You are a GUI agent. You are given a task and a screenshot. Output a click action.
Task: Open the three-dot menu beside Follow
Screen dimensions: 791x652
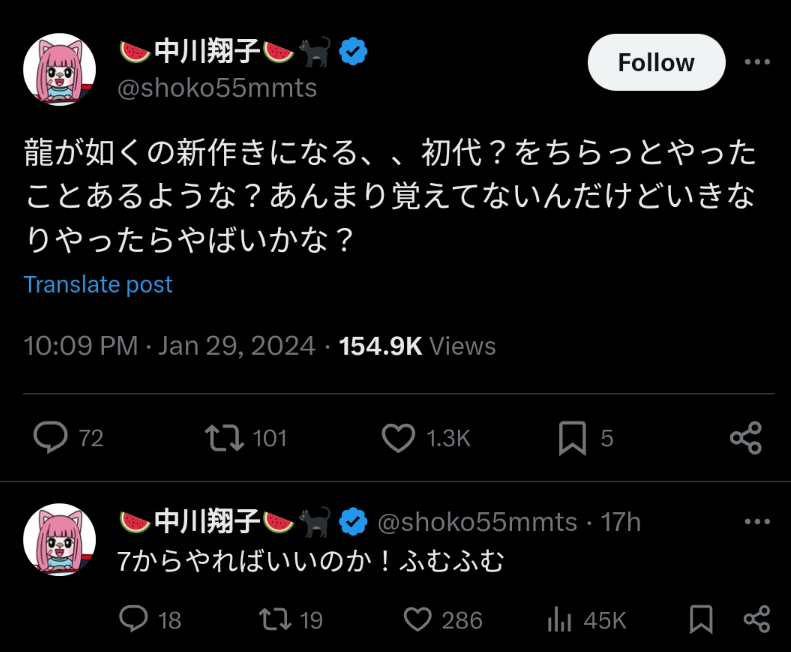click(x=757, y=62)
